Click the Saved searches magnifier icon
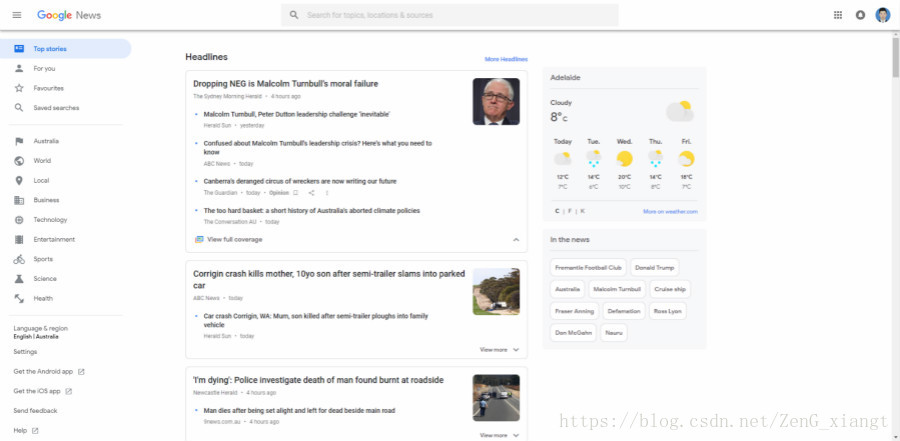Viewport: 900px width, 441px height. 19,107
